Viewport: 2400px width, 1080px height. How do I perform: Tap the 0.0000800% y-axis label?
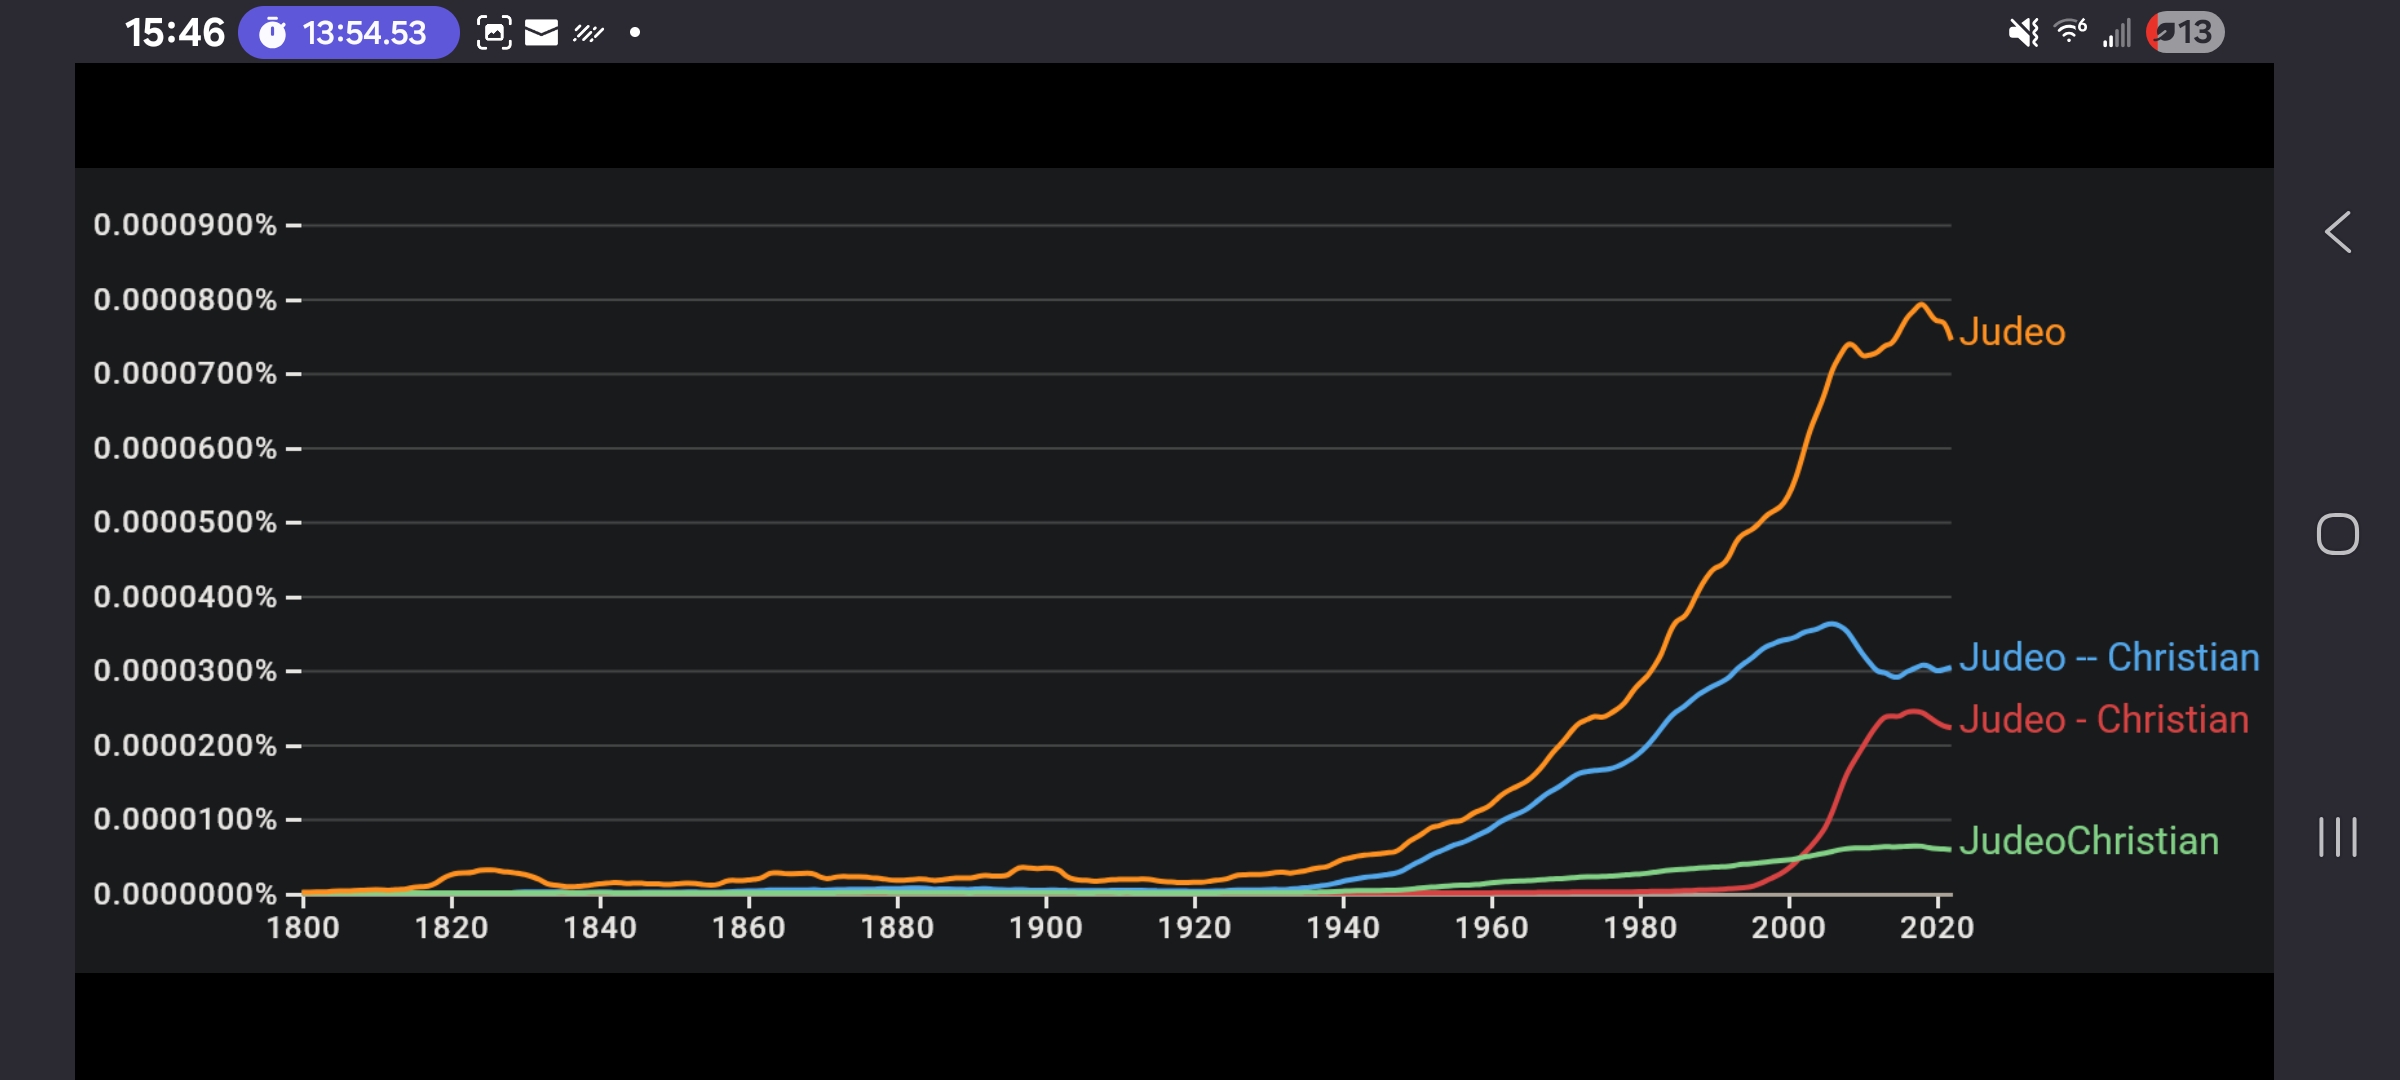pyautogui.click(x=185, y=299)
